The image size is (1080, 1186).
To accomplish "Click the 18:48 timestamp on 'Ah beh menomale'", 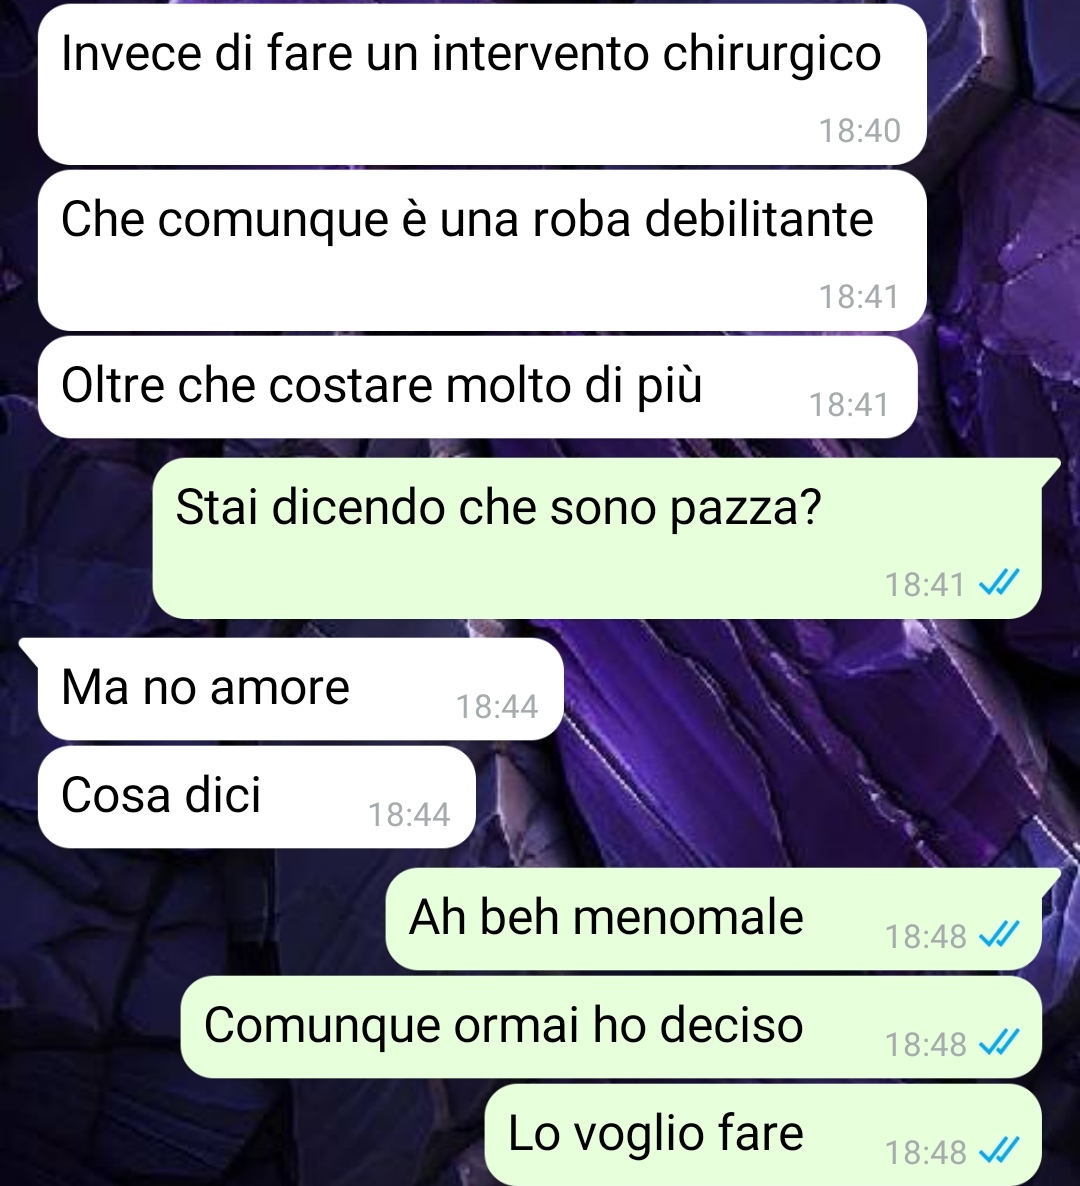I will pos(926,936).
